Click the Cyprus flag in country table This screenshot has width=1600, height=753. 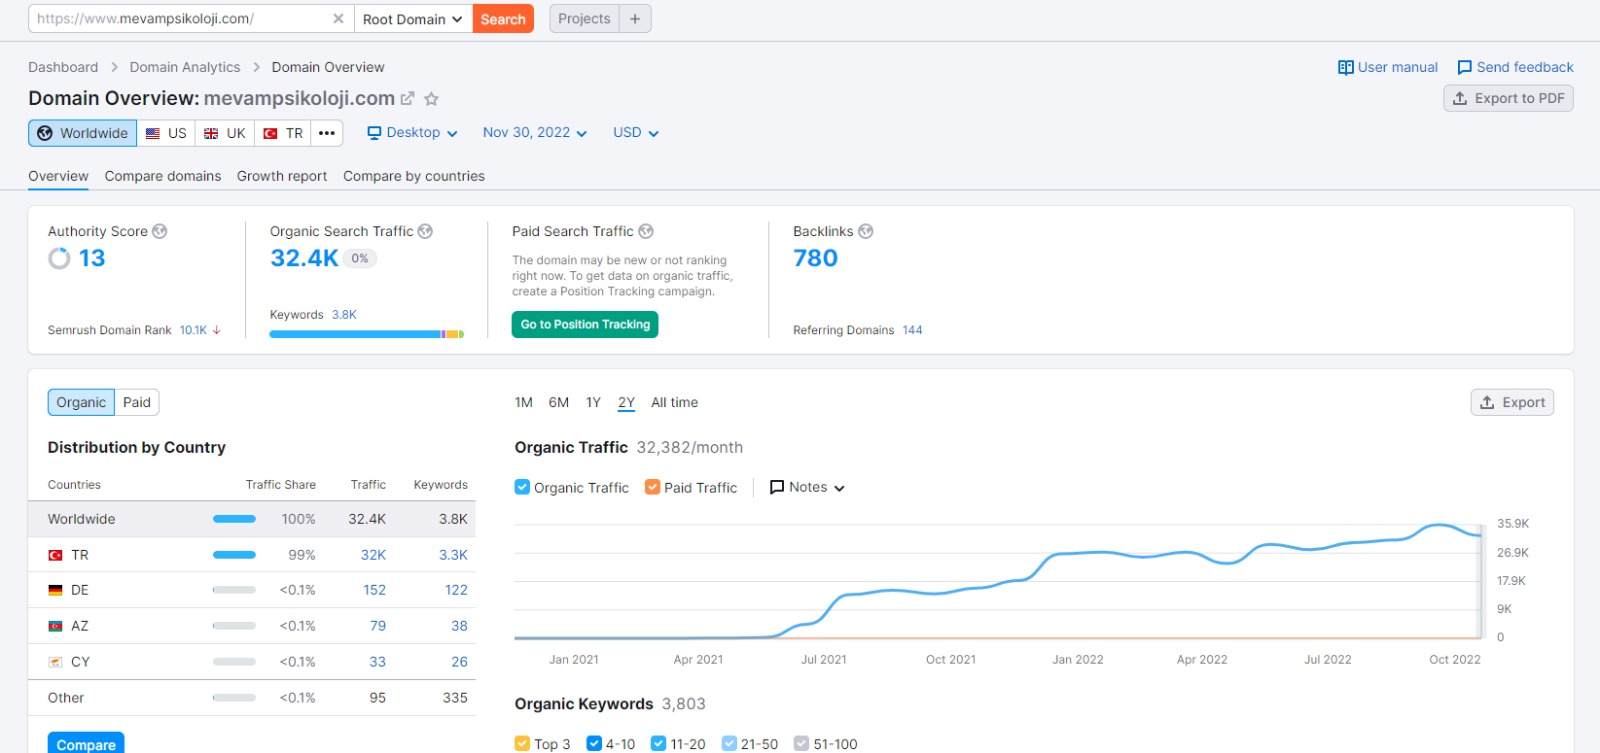pos(56,662)
